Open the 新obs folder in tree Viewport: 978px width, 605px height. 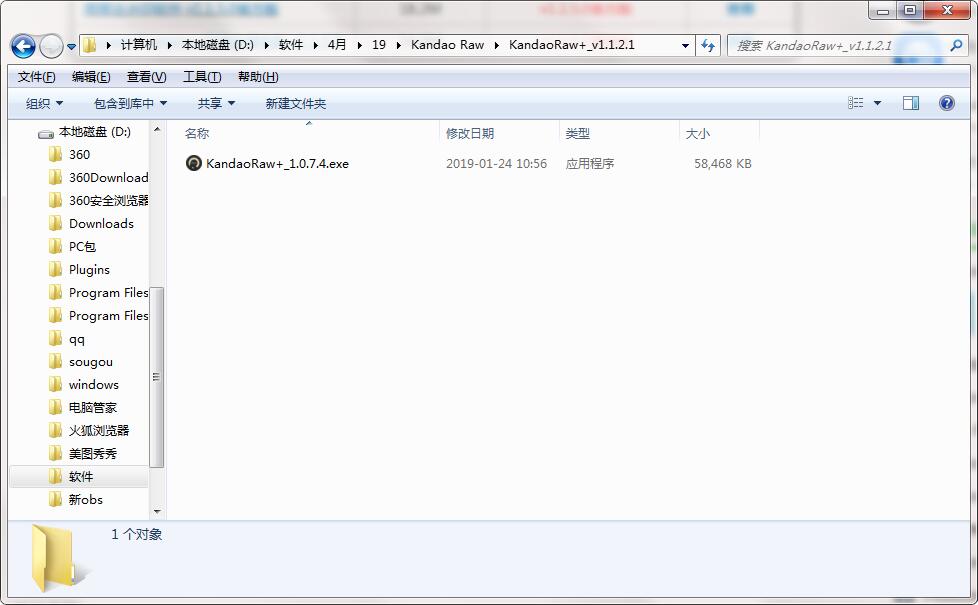85,500
